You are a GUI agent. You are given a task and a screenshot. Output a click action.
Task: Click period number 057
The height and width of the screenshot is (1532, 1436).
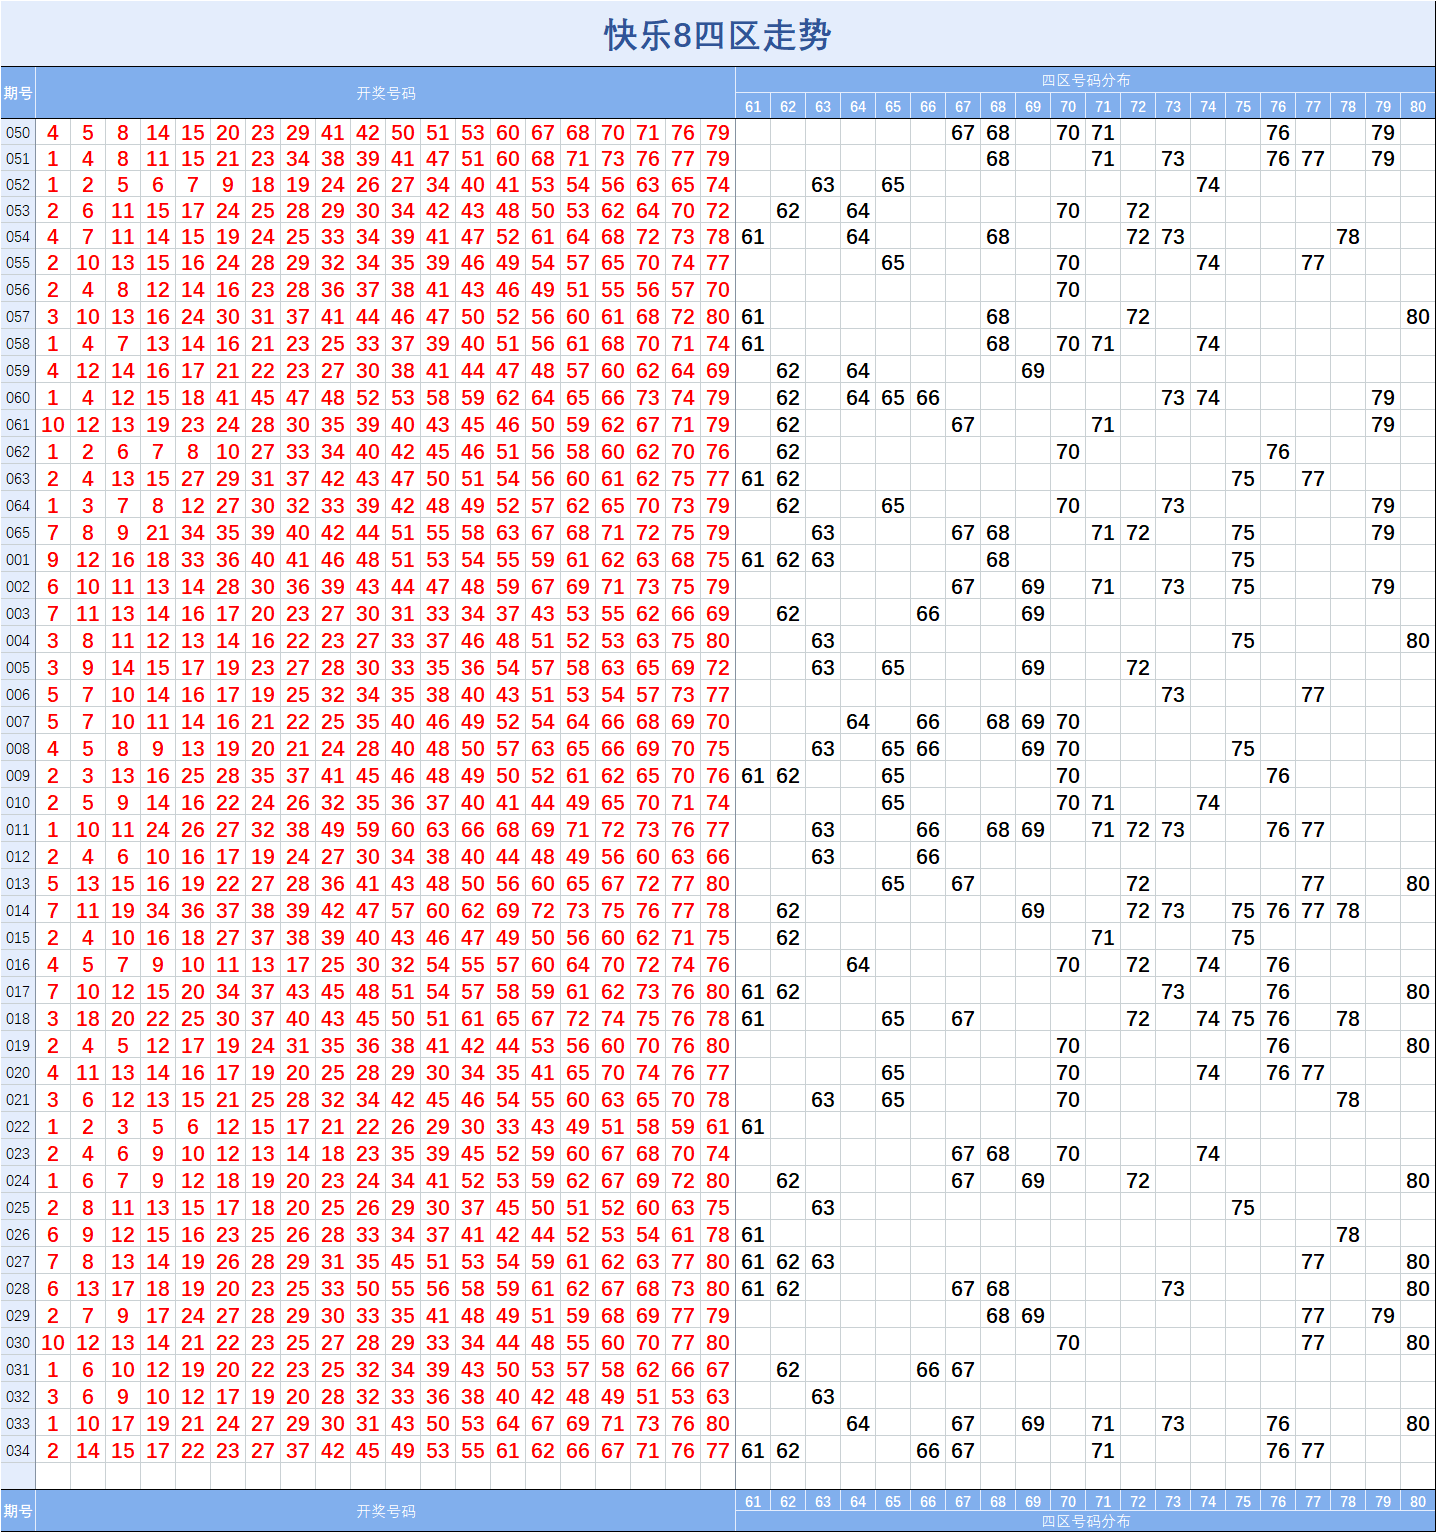18,317
